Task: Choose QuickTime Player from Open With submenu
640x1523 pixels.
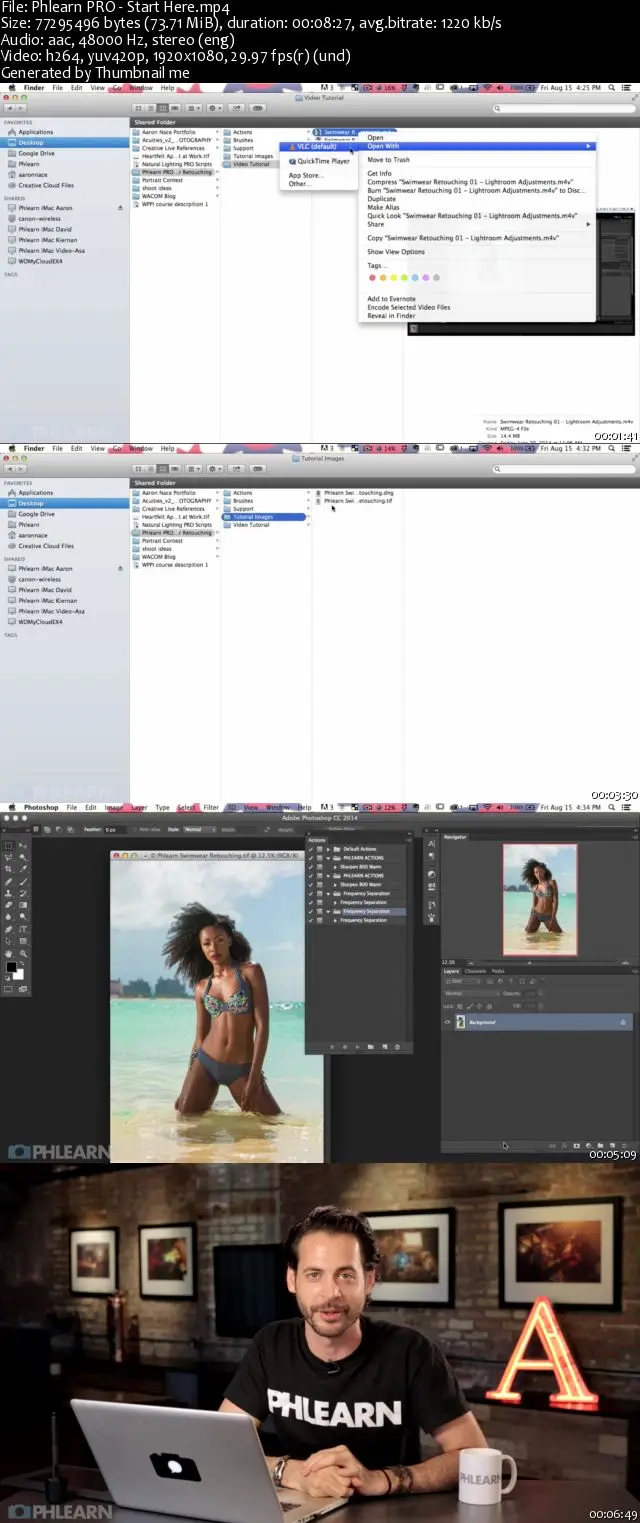Action: point(322,161)
